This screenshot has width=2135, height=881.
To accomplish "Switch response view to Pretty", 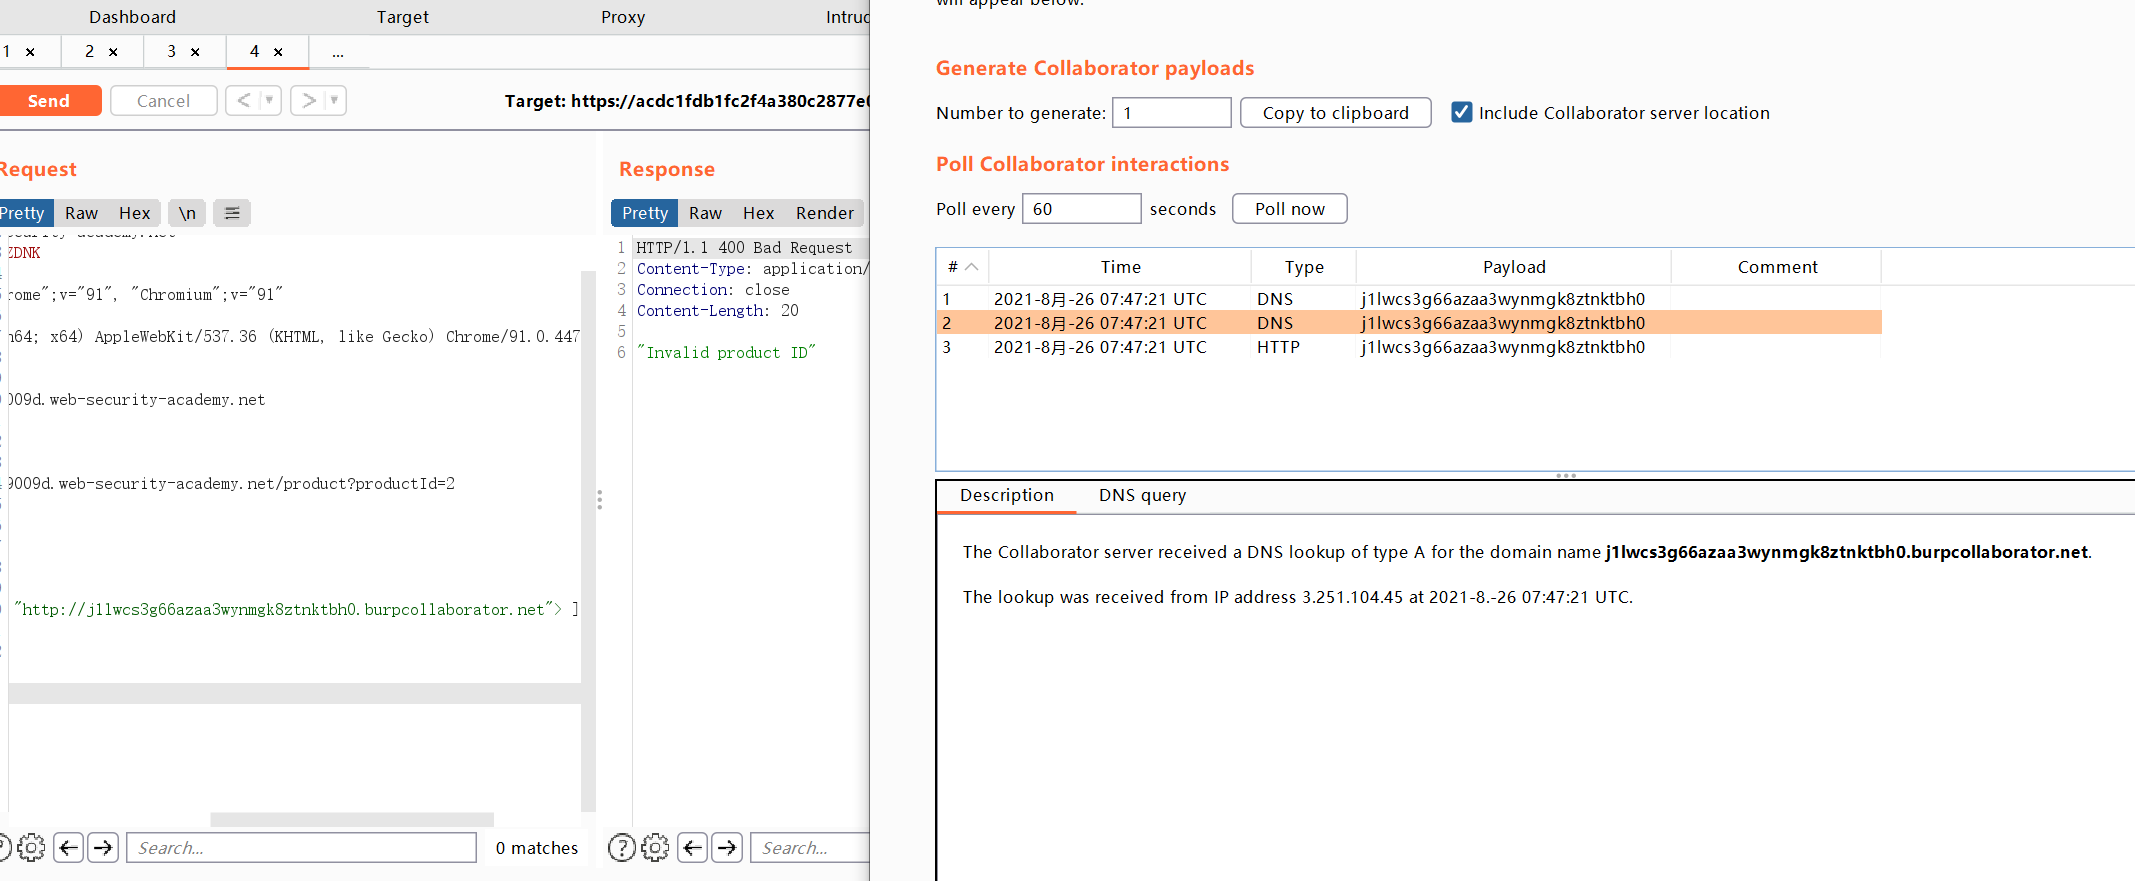I will click(645, 213).
